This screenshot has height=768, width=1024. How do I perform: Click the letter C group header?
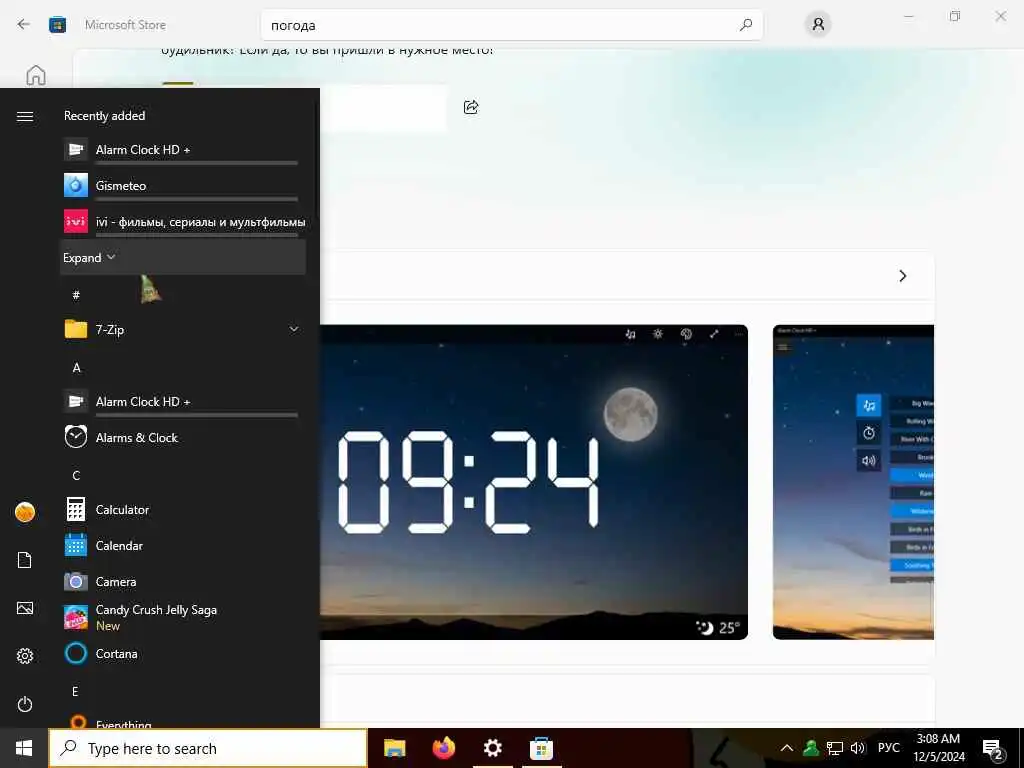[x=76, y=475]
